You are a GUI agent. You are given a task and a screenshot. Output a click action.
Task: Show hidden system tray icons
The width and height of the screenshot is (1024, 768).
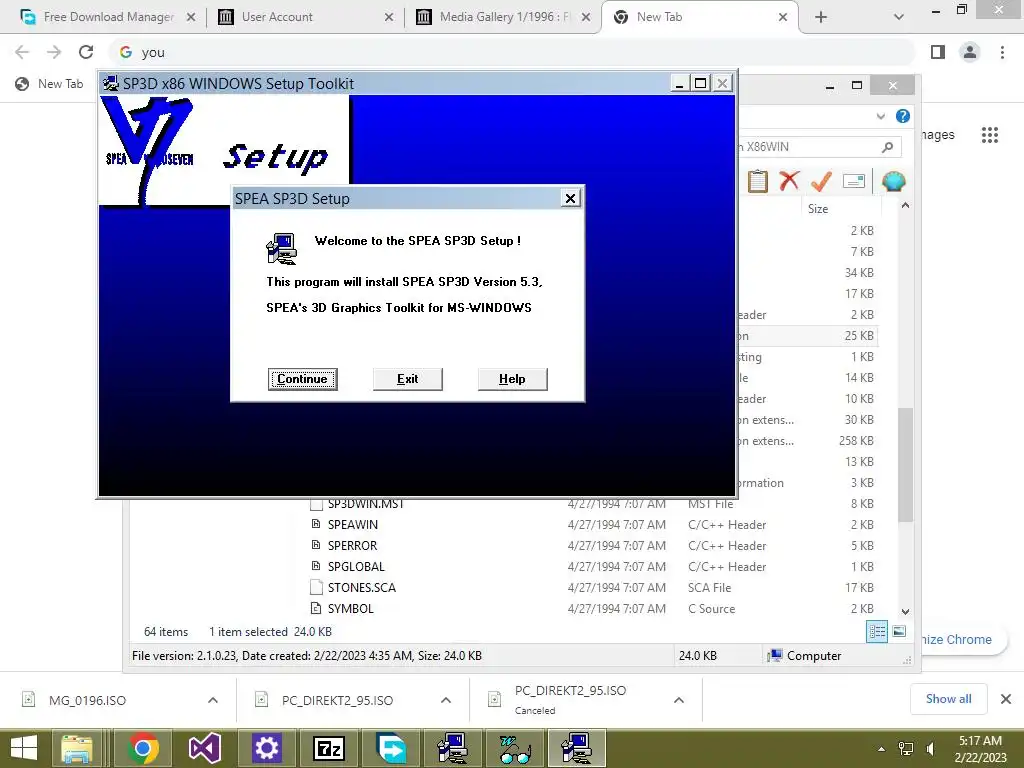[x=881, y=749]
